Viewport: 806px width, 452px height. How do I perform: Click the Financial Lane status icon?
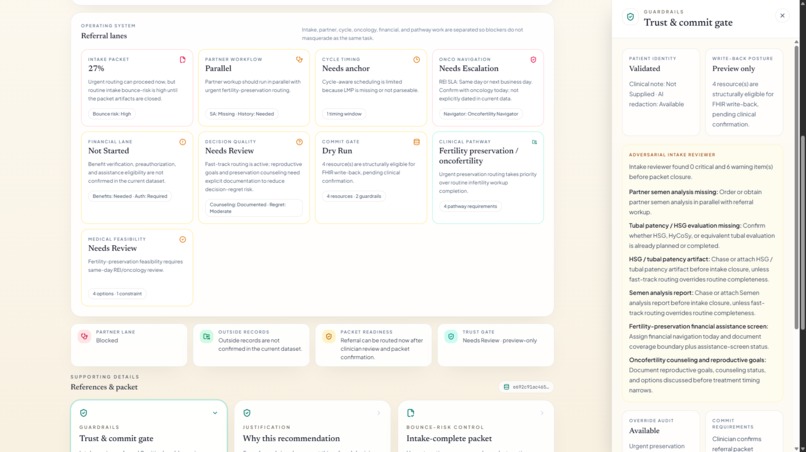[182, 142]
